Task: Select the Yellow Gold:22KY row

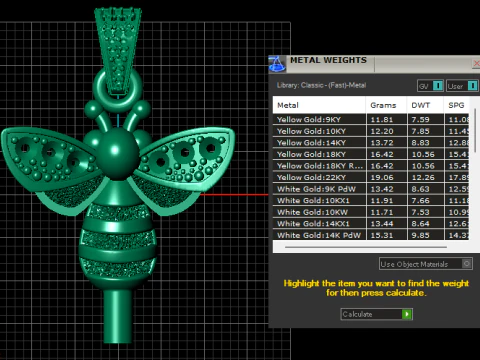Action: pyautogui.click(x=371, y=177)
